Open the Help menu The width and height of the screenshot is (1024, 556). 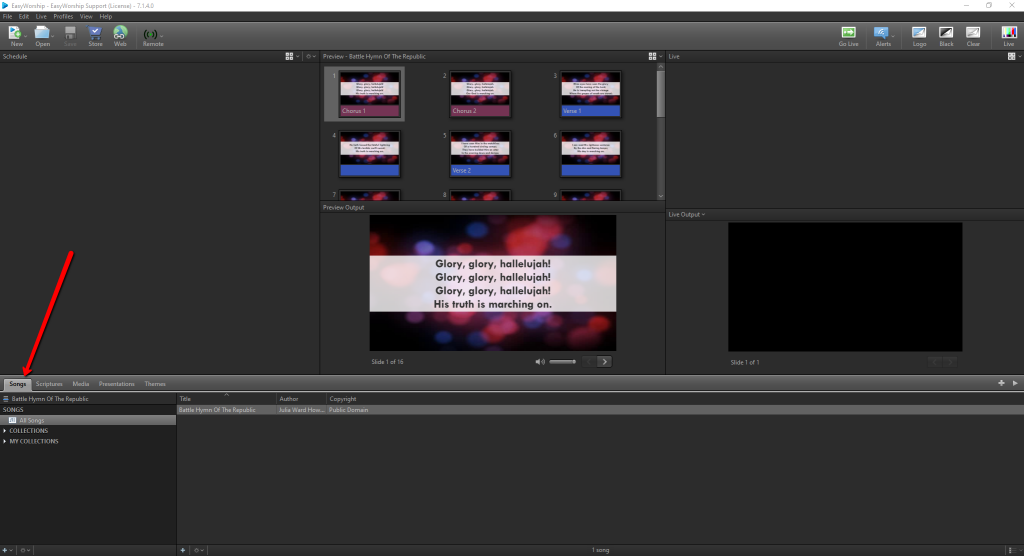(x=106, y=16)
